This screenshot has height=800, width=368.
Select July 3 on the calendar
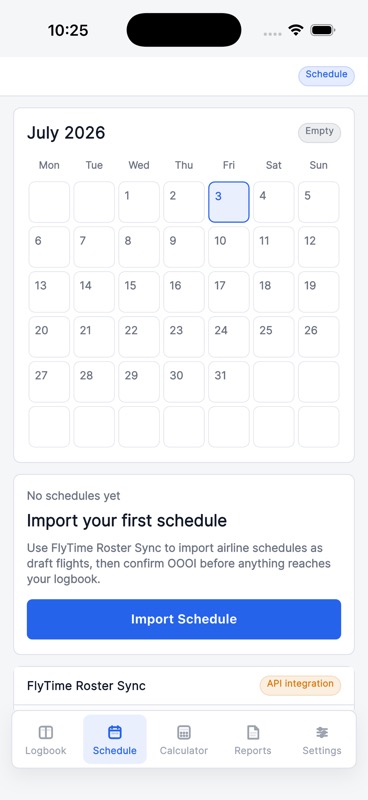[229, 202]
